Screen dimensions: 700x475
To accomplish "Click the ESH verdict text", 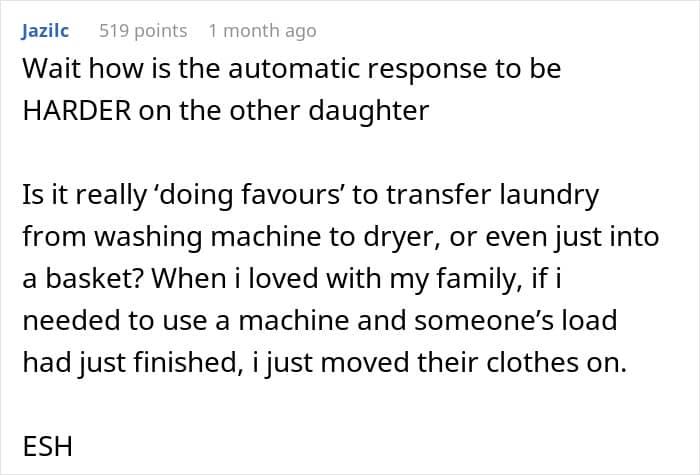I will (x=47, y=447).
